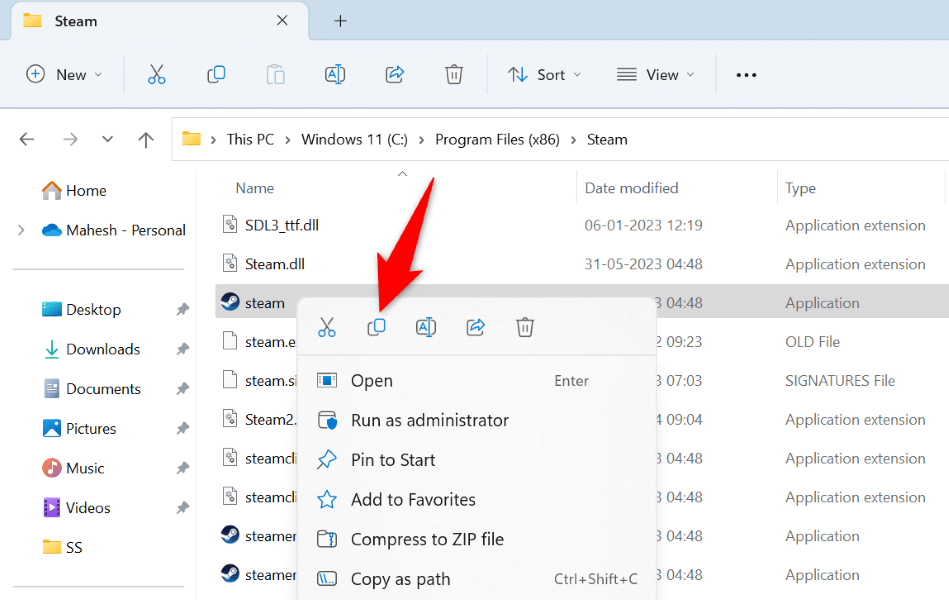Sort by the Name column header
Screen dimensions: 949x600
pyautogui.click(x=254, y=188)
